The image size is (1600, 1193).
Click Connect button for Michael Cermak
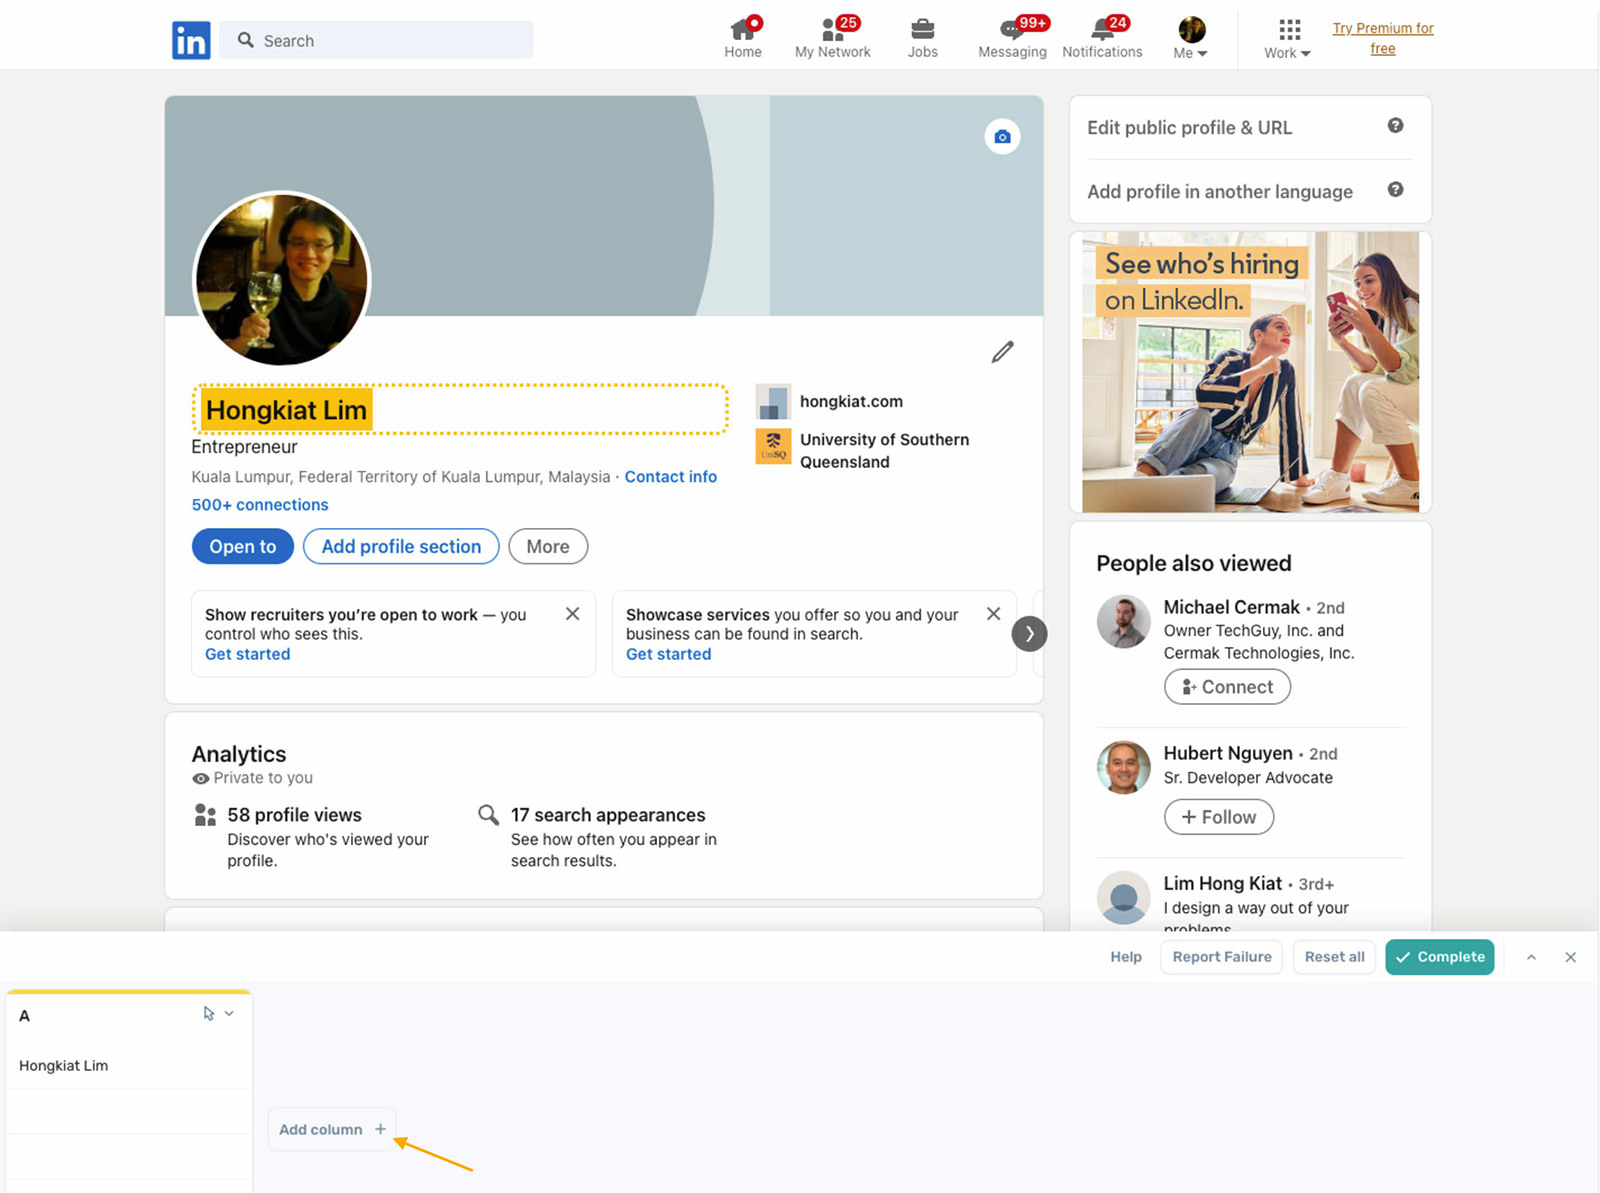pyautogui.click(x=1227, y=687)
